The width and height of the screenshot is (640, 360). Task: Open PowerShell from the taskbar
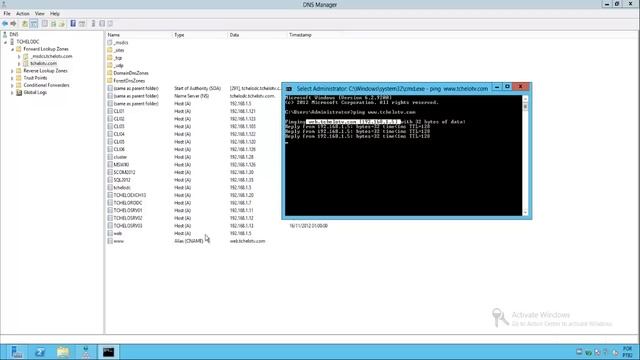click(x=40, y=352)
